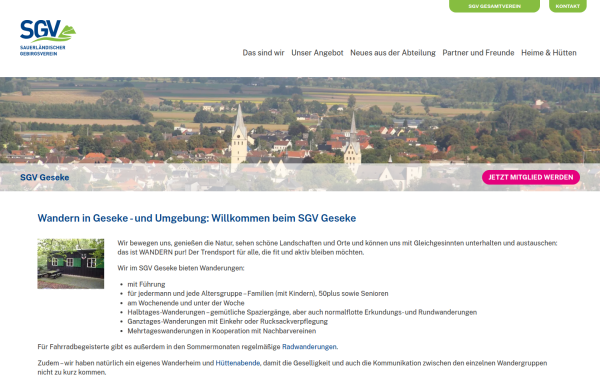Click the line "Wir im SGV Geseke bieten Wanderungen:"
The height and width of the screenshot is (375, 600).
181,268
